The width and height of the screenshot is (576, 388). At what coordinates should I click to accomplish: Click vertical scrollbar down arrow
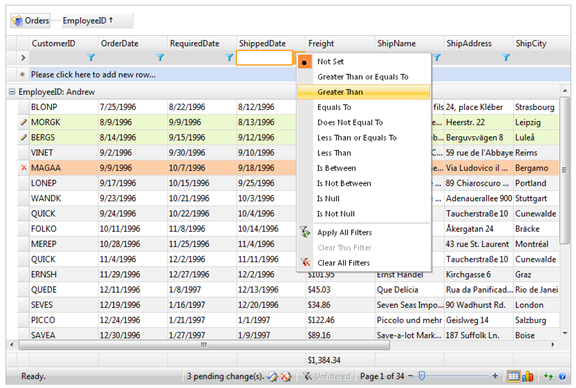click(565, 334)
